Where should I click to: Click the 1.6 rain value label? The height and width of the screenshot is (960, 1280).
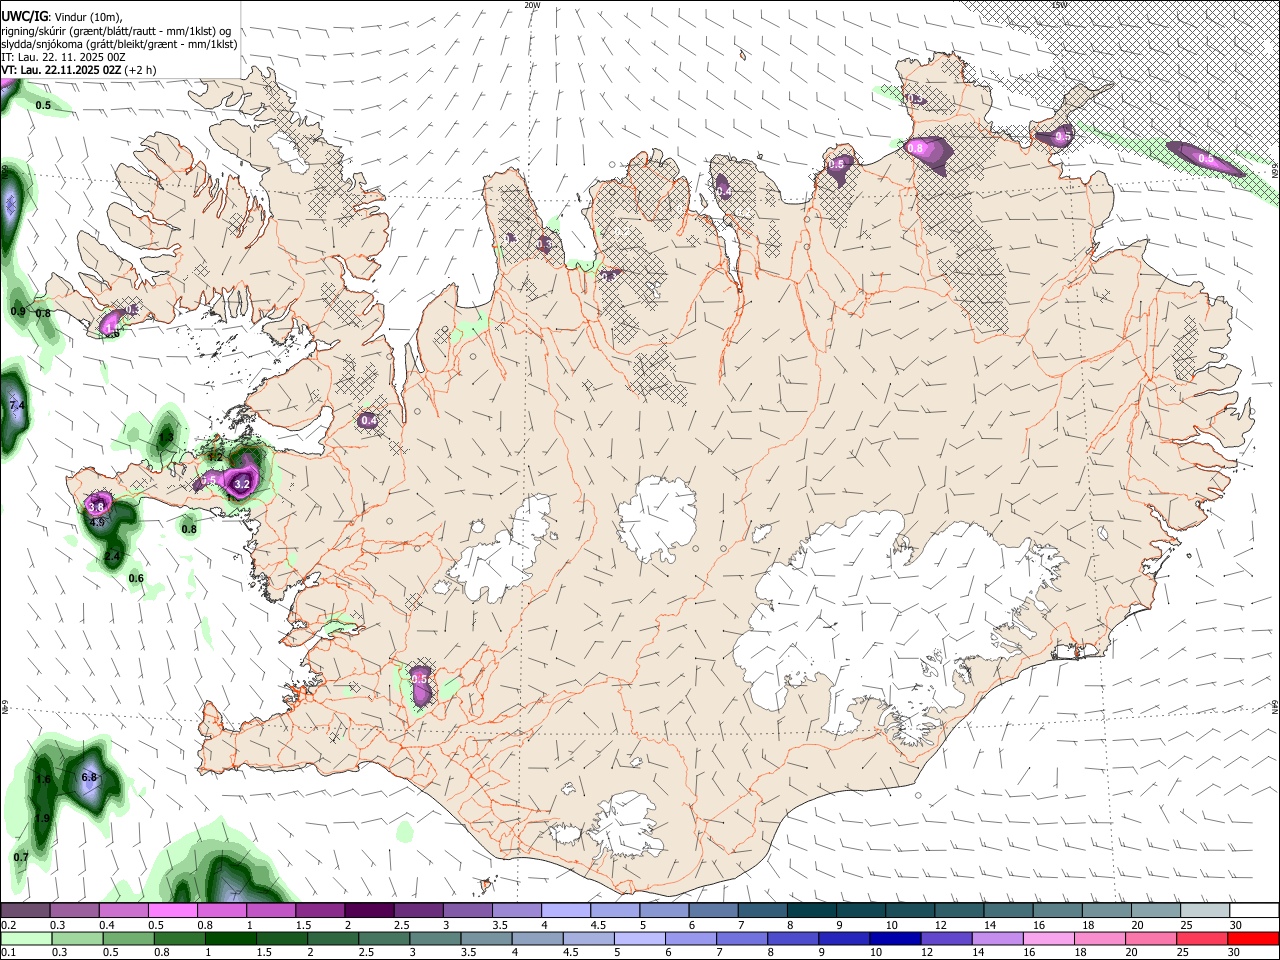click(x=42, y=779)
